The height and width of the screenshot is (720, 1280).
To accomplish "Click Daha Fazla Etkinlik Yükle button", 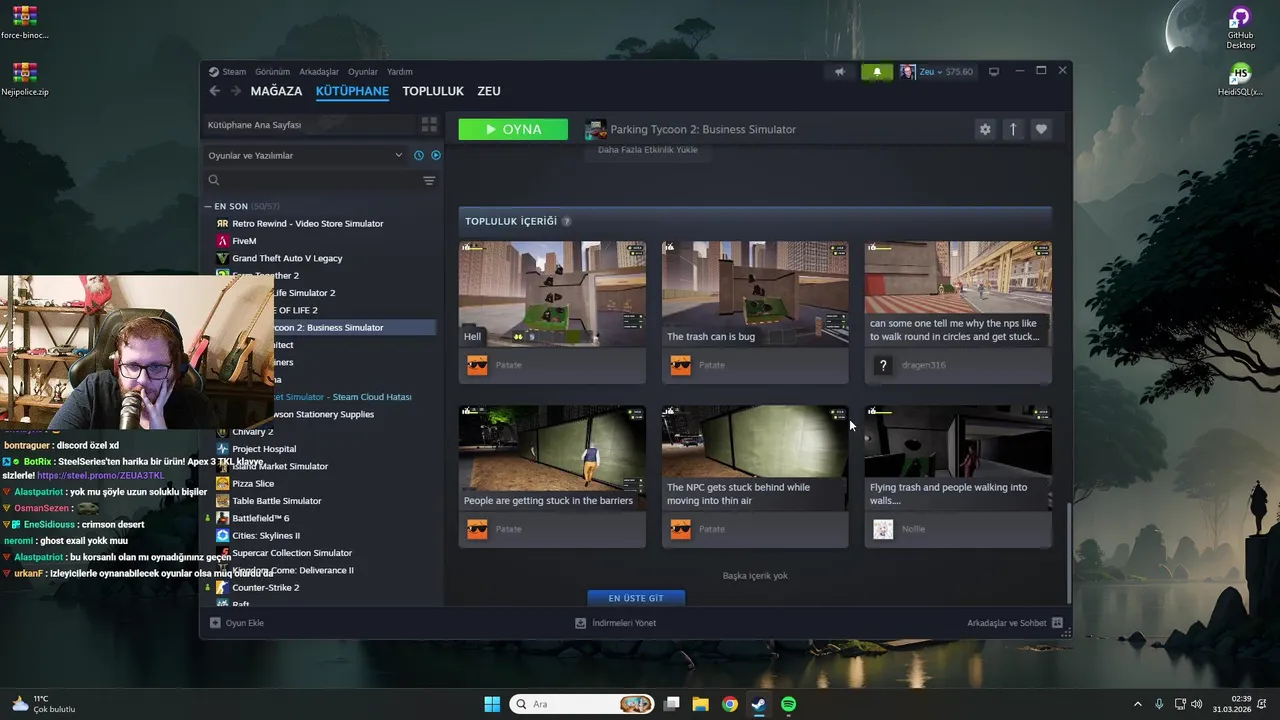I will 648,150.
